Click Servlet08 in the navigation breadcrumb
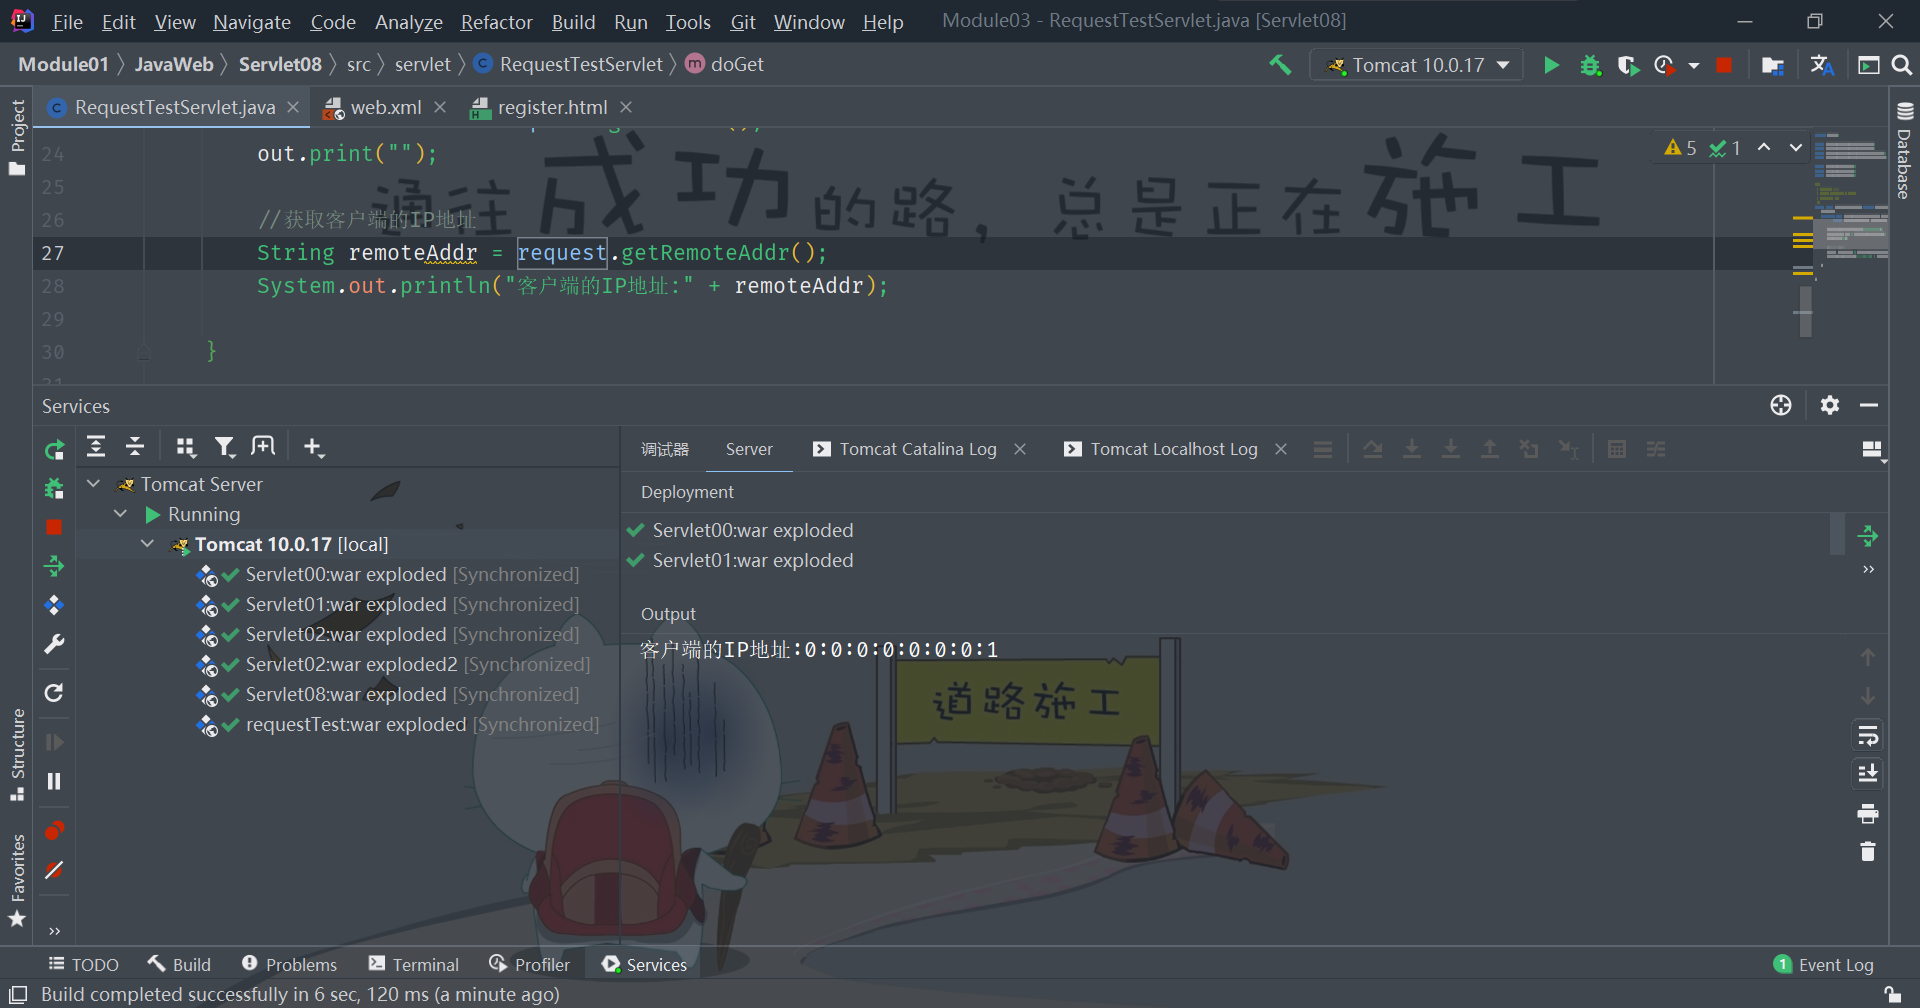 coord(280,64)
